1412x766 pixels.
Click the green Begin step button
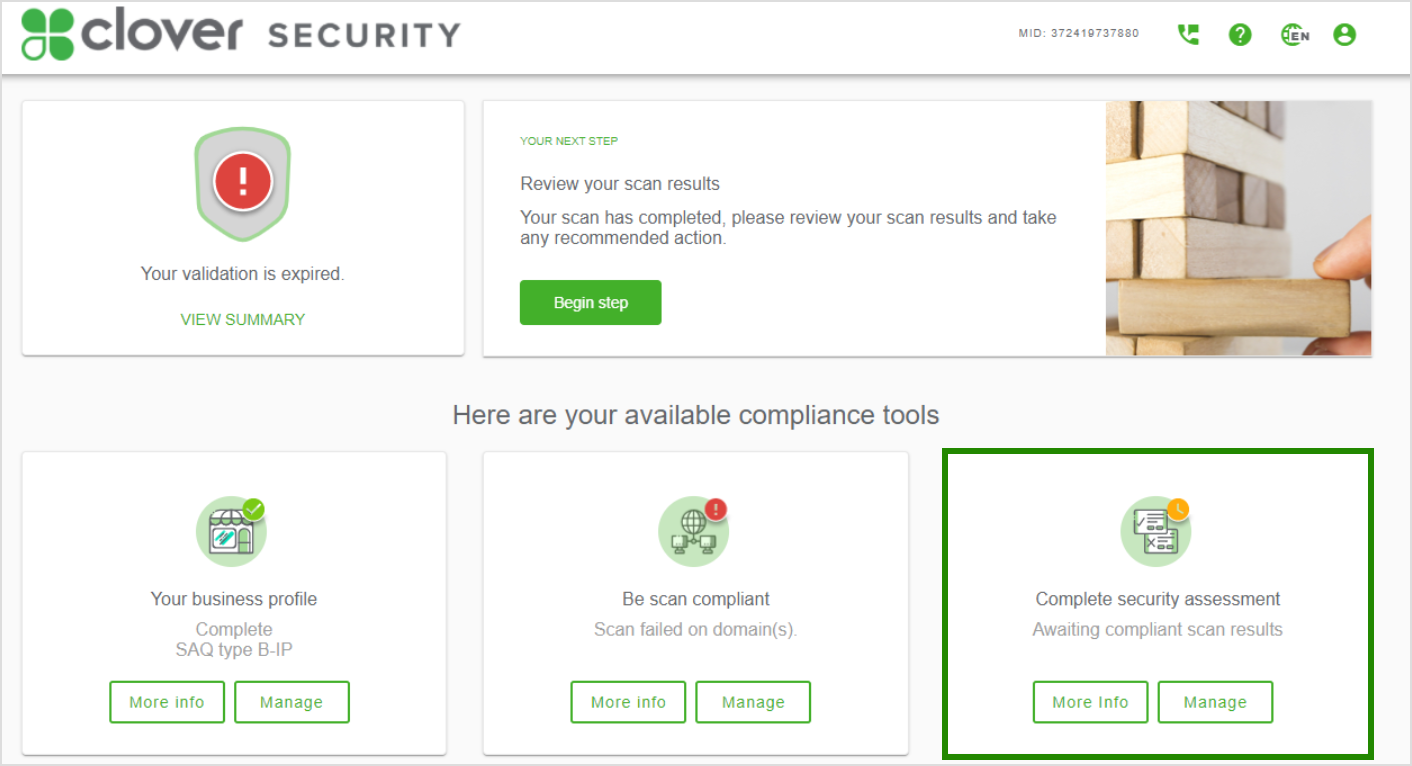coord(590,303)
